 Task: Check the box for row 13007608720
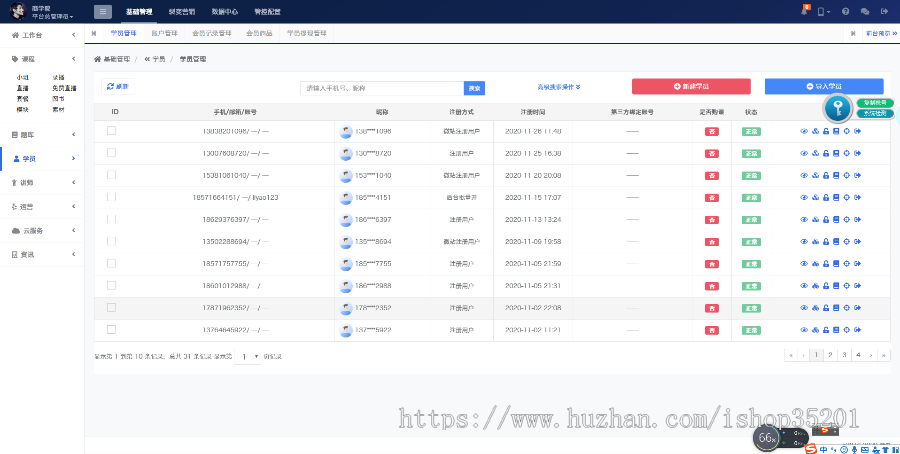pyautogui.click(x=111, y=153)
